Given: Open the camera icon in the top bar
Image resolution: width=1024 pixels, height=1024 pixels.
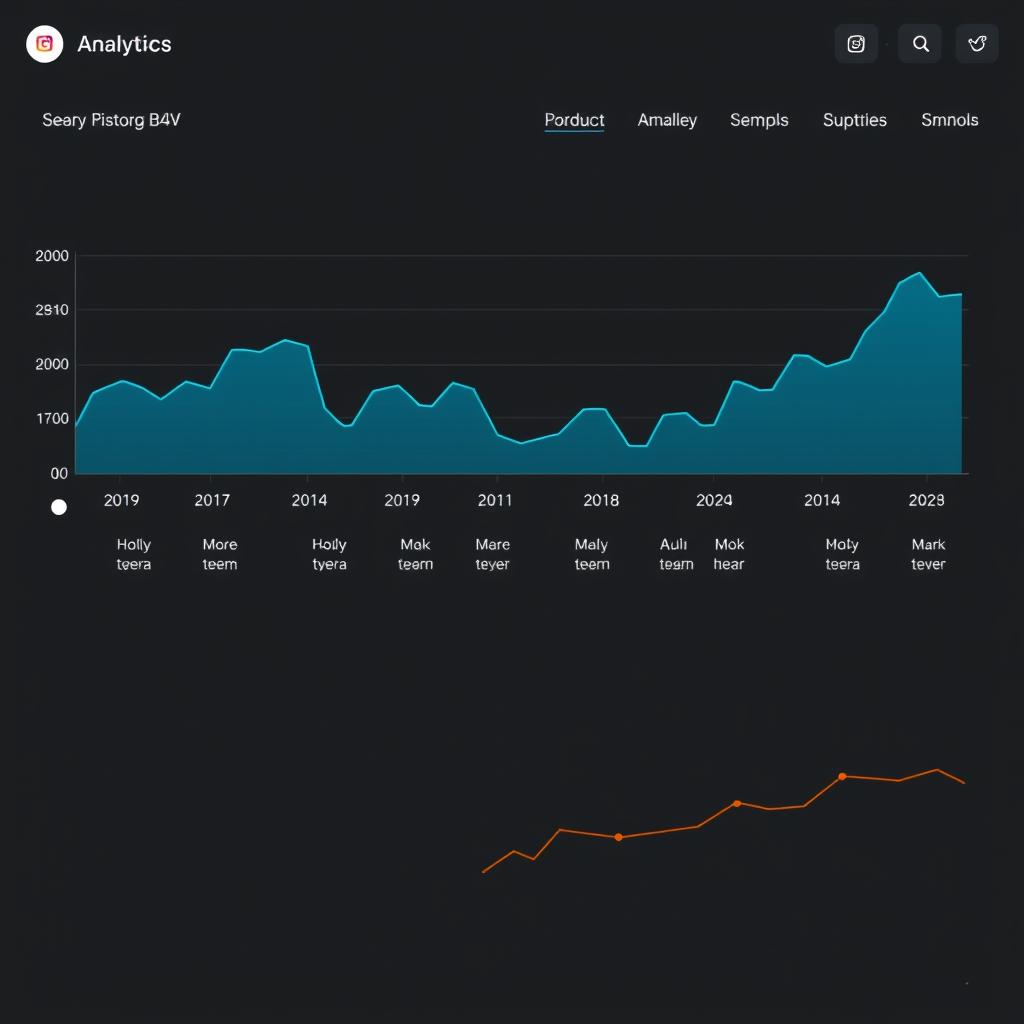Looking at the screenshot, I should [x=856, y=43].
